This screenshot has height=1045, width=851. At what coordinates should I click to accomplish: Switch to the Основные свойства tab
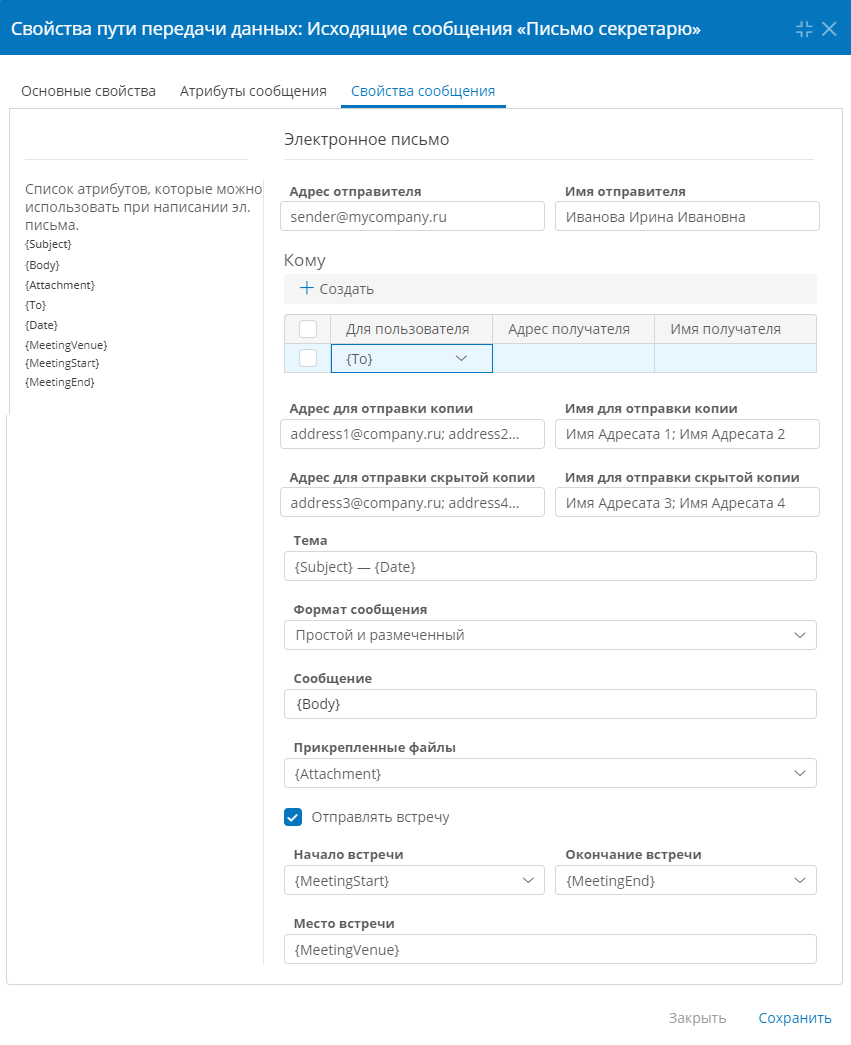click(89, 91)
